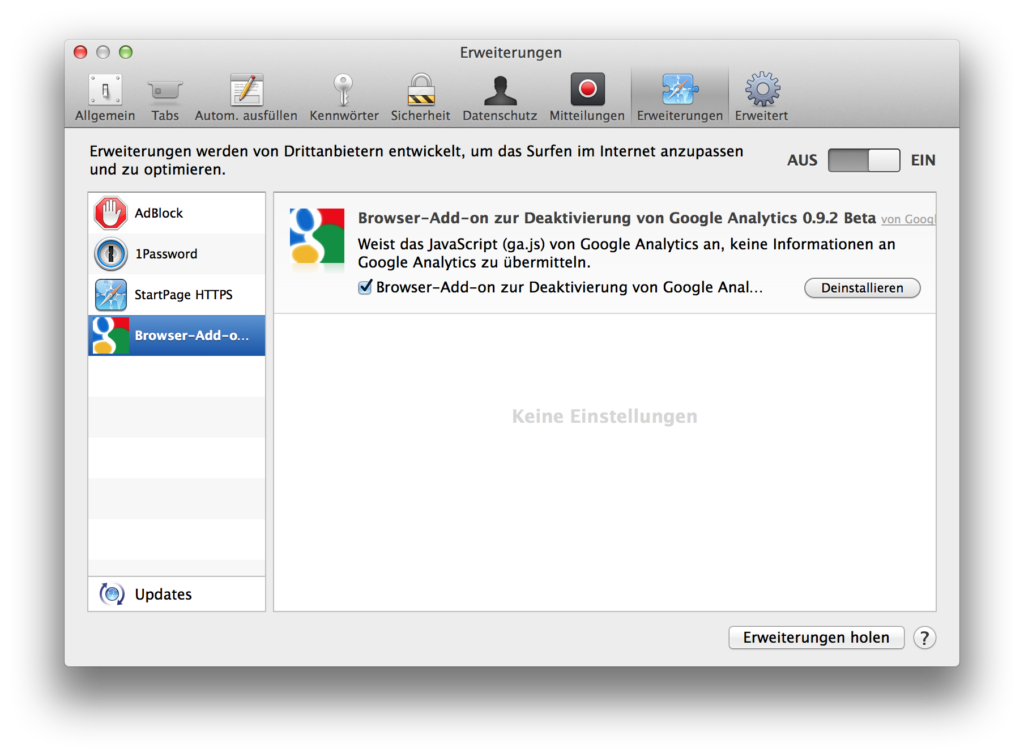The image size is (1024, 756).
Task: Click the 'EIN' label beside the switch
Action: point(923,160)
